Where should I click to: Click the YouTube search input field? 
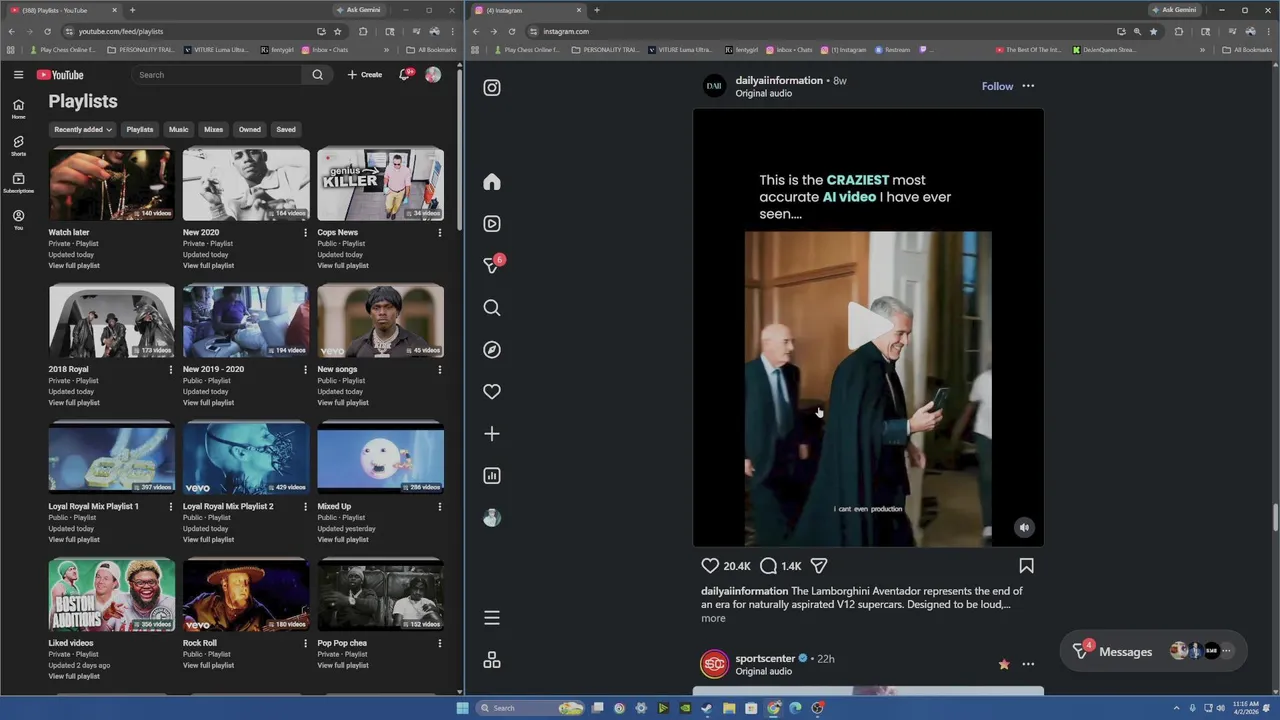click(x=216, y=75)
